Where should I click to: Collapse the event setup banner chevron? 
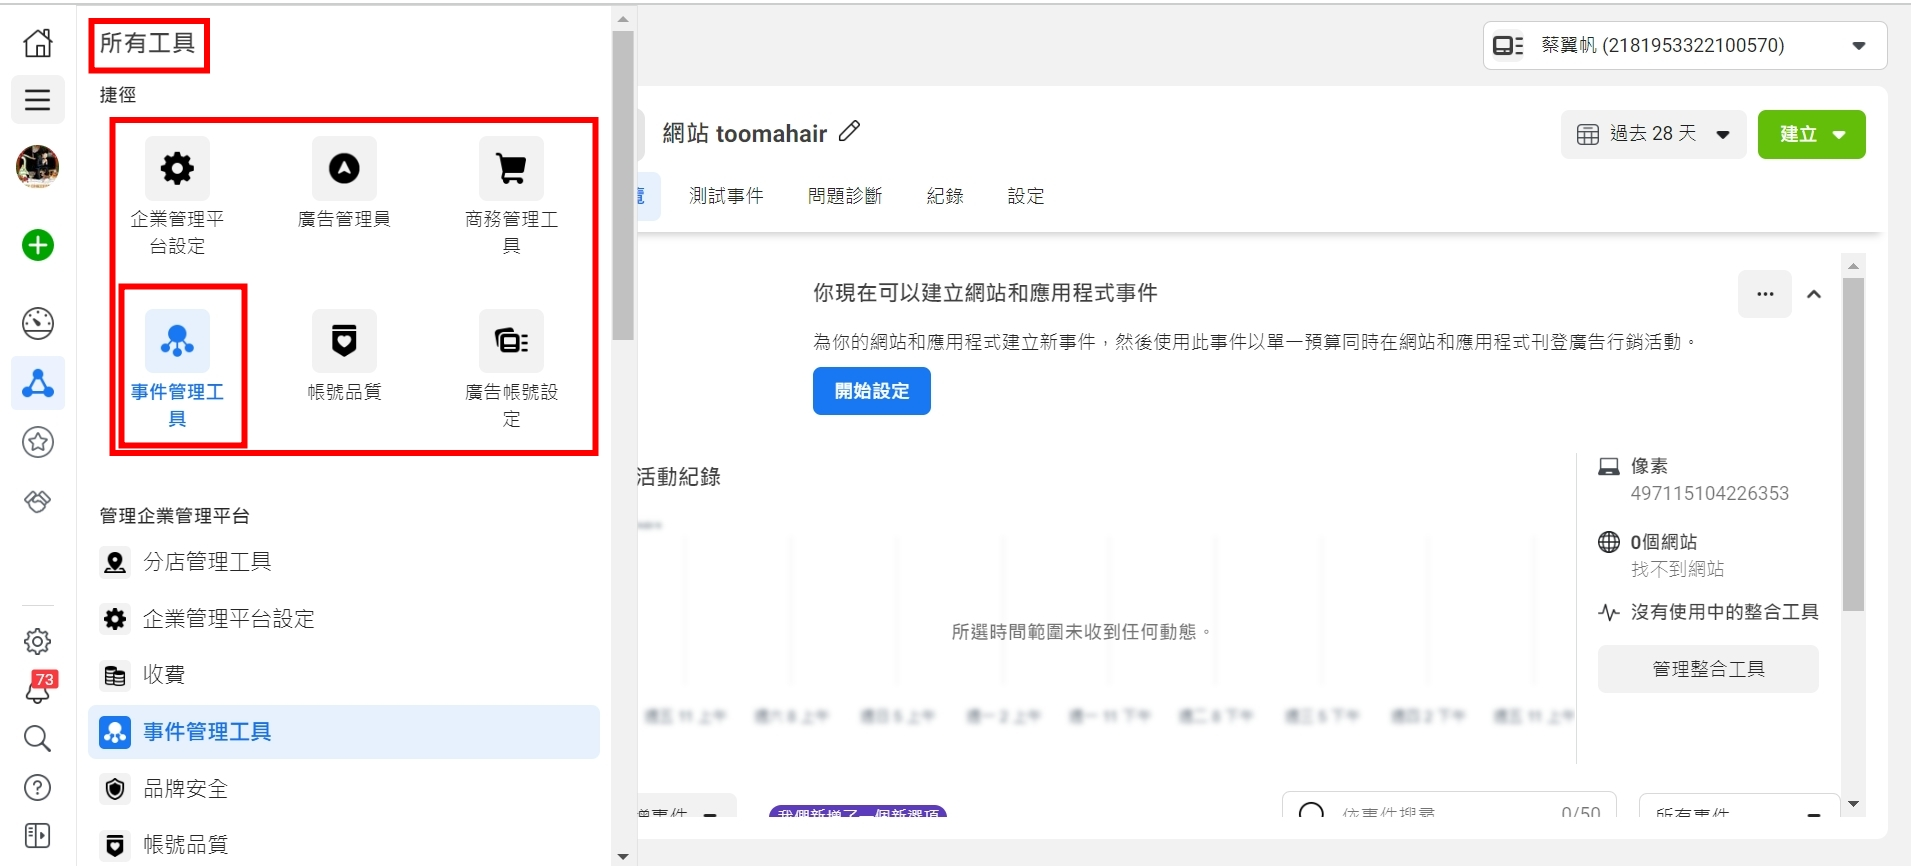[1814, 294]
